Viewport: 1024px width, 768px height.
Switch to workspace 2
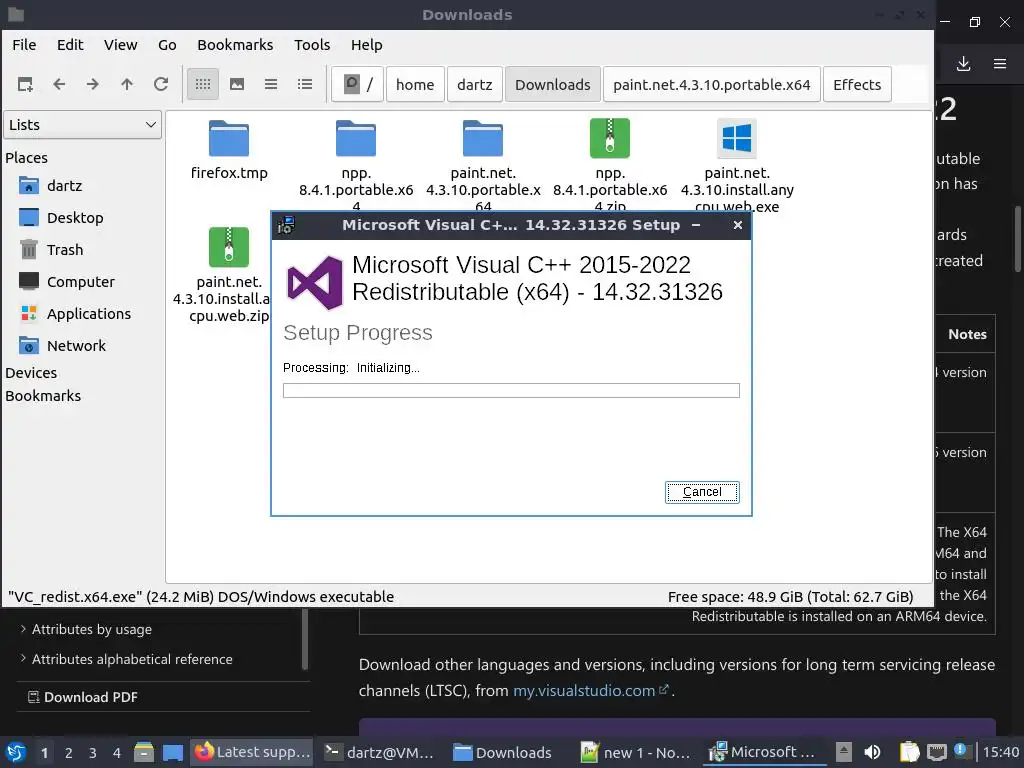(x=69, y=753)
